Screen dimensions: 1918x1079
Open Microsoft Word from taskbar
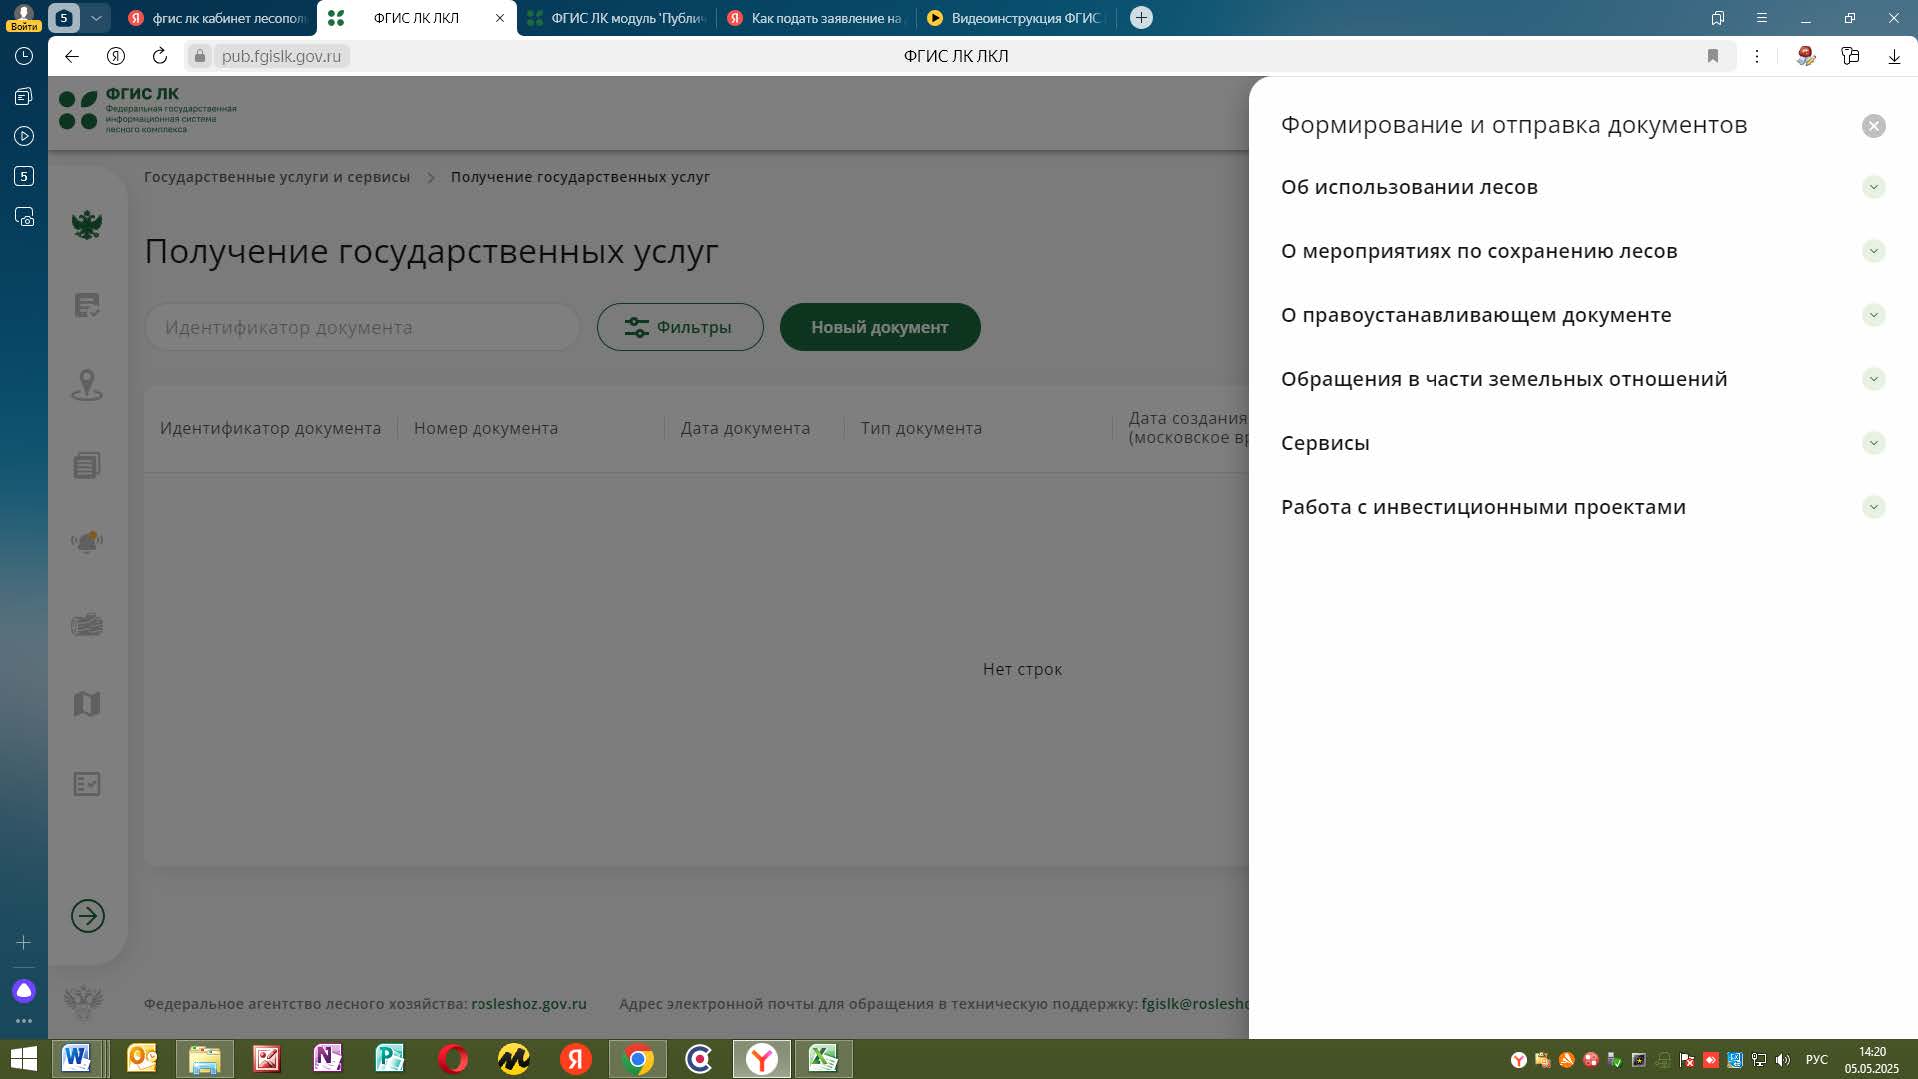[x=77, y=1059]
